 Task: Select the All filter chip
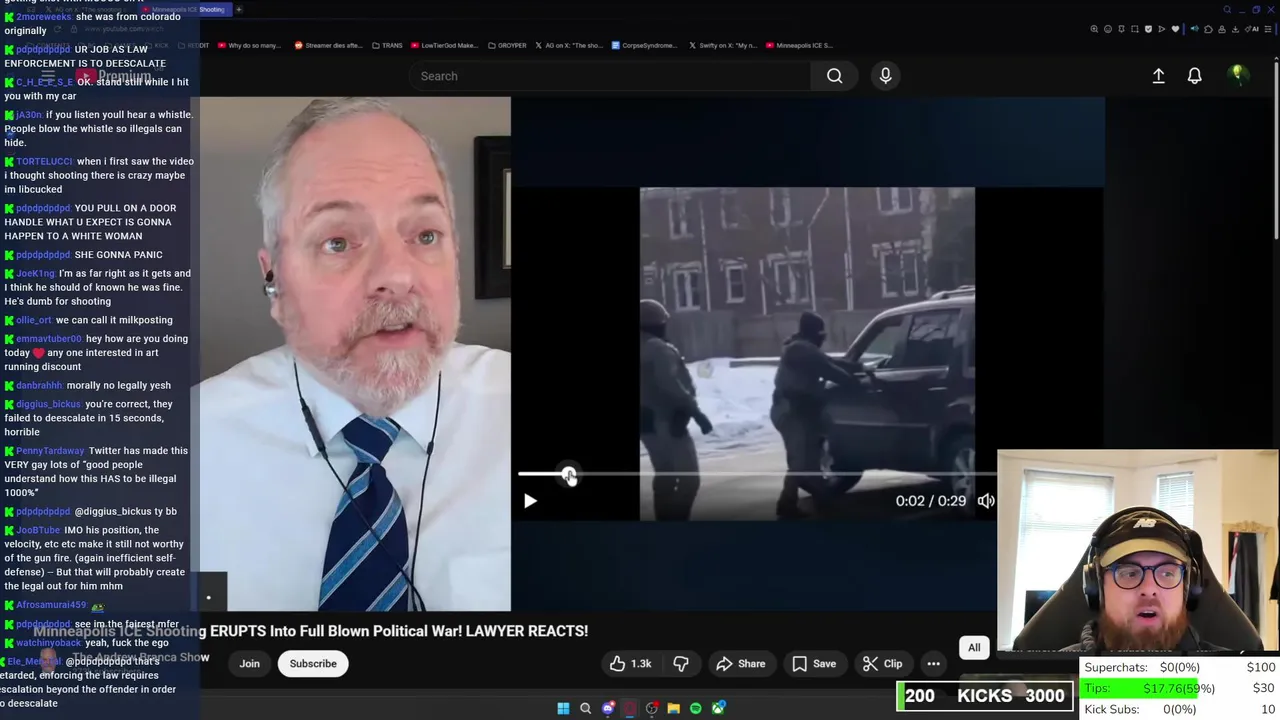[x=974, y=647]
